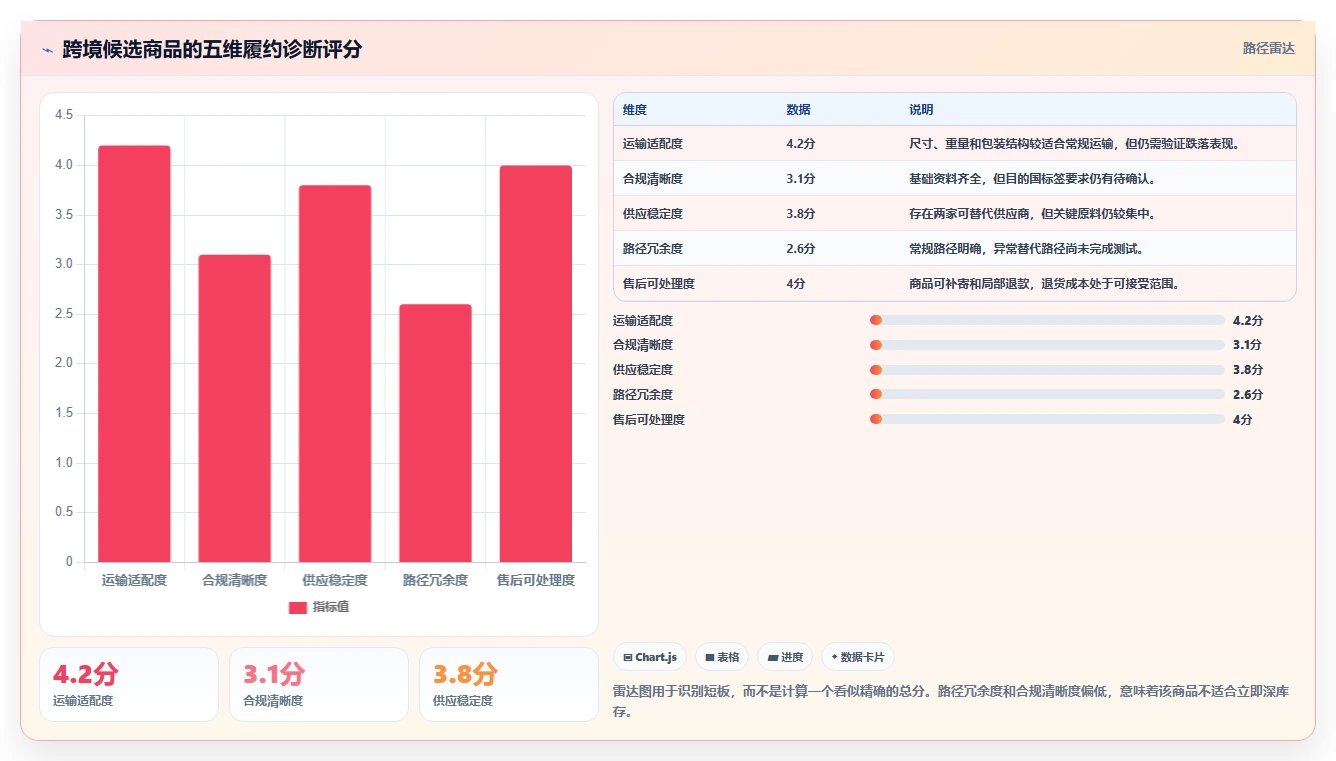Image resolution: width=1336 pixels, height=761 pixels.
Task: Click the 数据卡片 chip sparkle icon
Action: (834, 657)
